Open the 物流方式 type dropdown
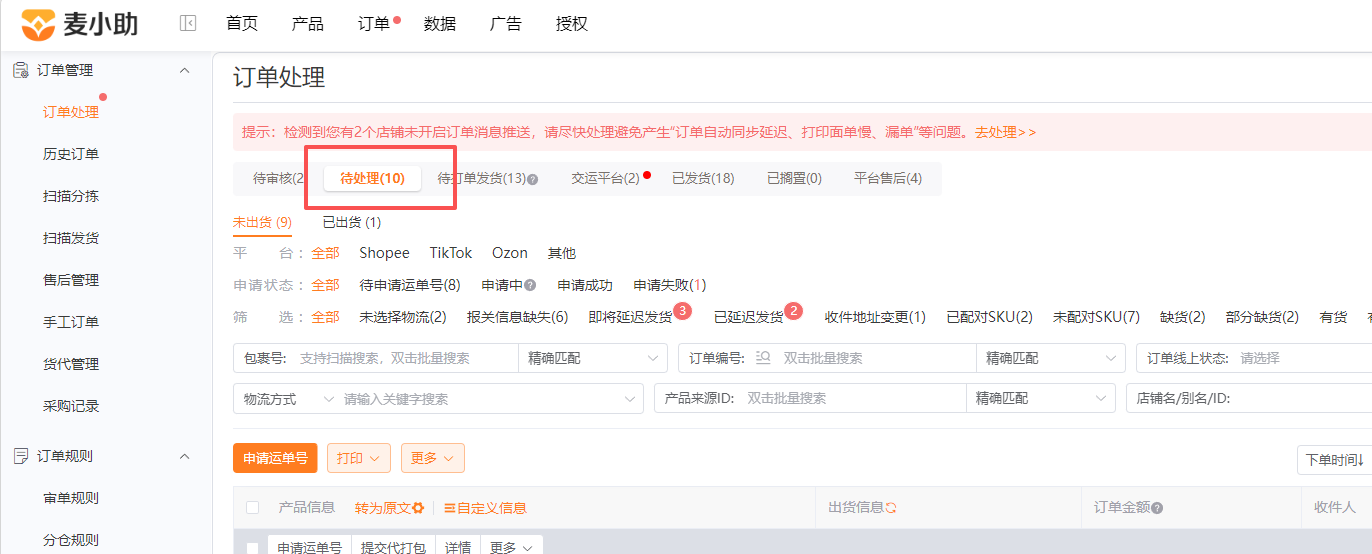This screenshot has width=1372, height=554. [x=288, y=399]
